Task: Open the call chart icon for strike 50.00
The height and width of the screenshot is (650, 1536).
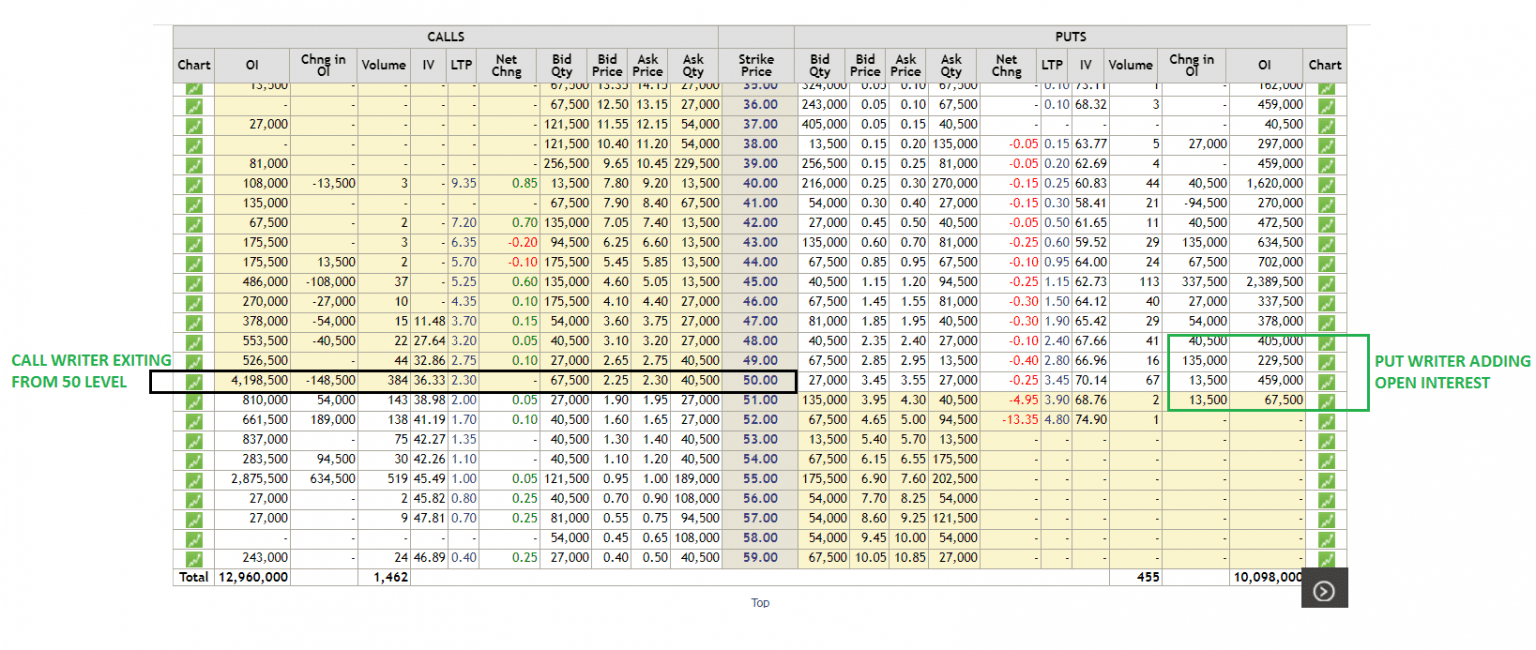Action: tap(193, 381)
